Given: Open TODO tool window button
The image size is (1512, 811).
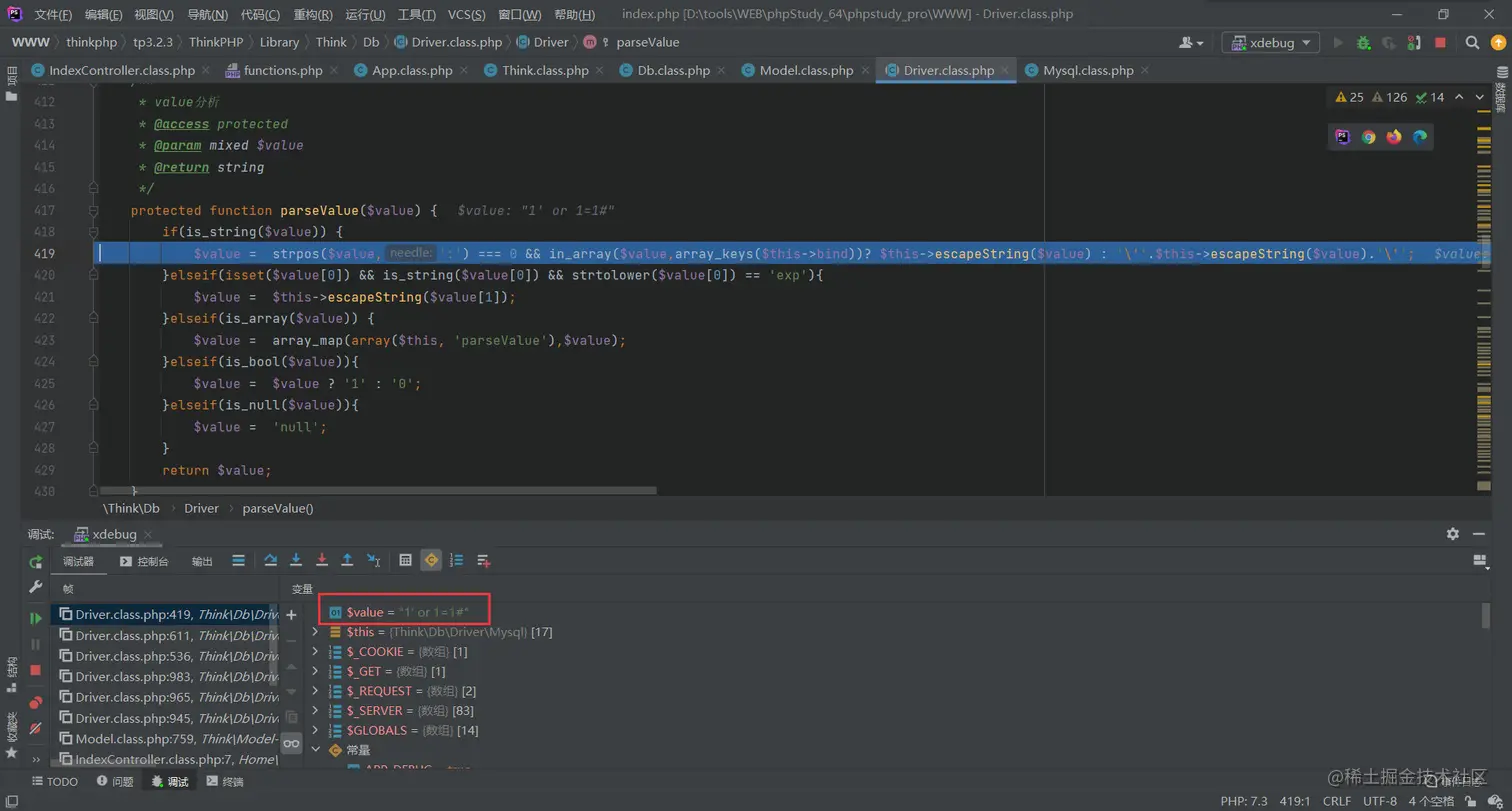Looking at the screenshot, I should click(55, 782).
